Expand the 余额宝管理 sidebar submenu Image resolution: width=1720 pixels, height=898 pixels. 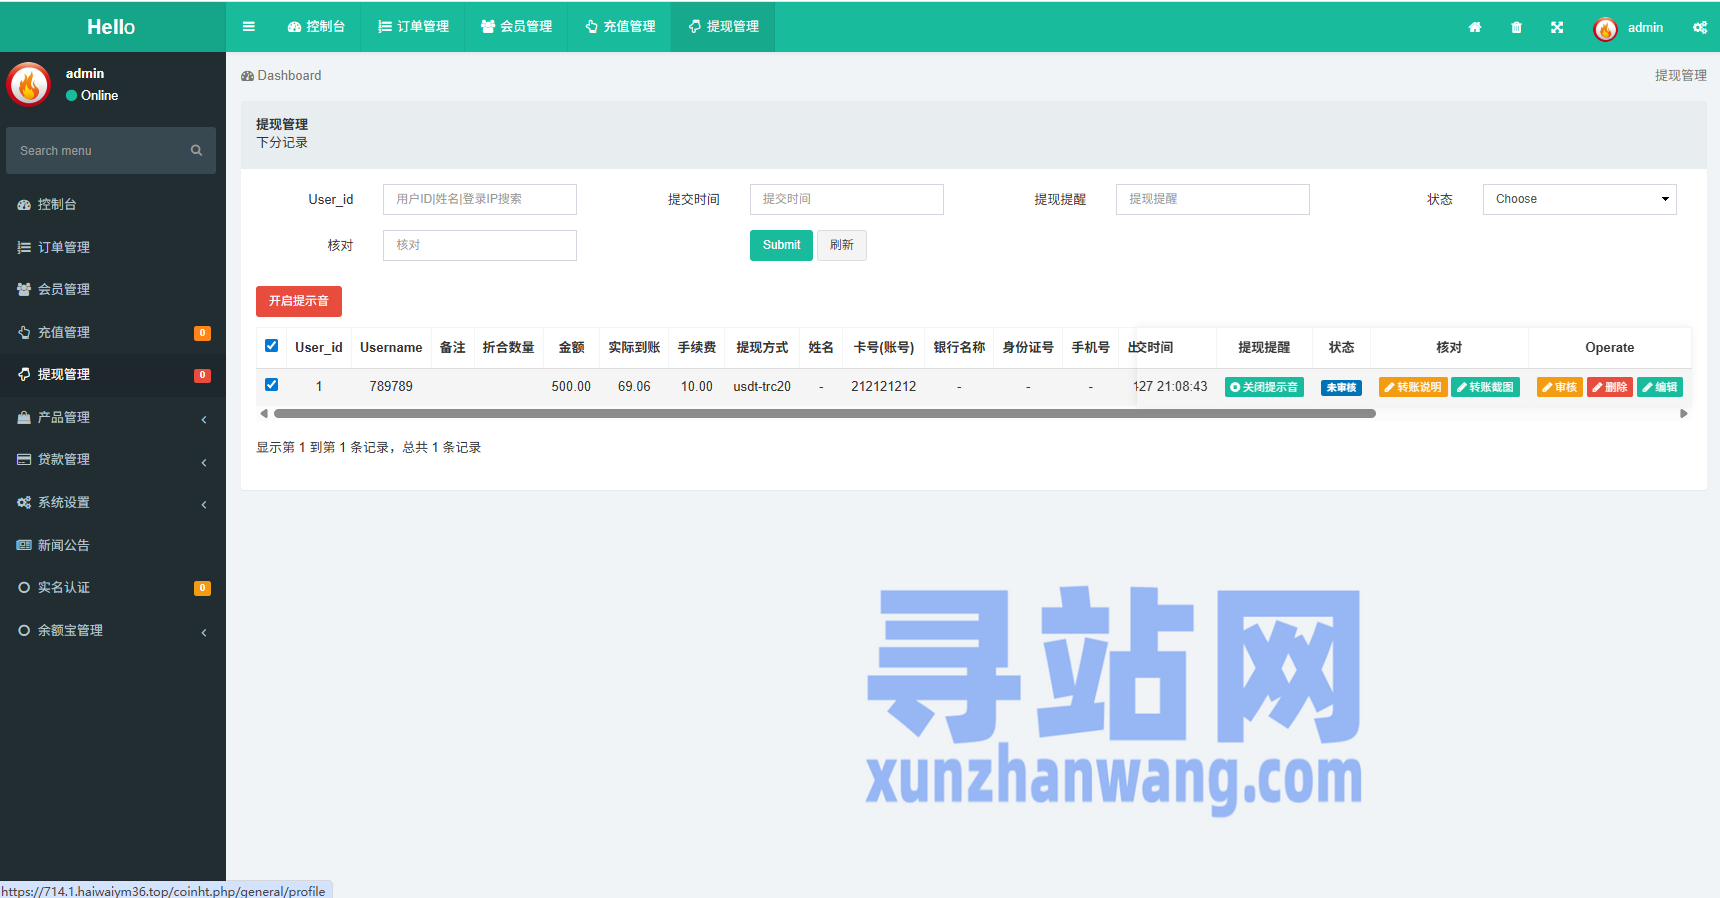coord(113,630)
